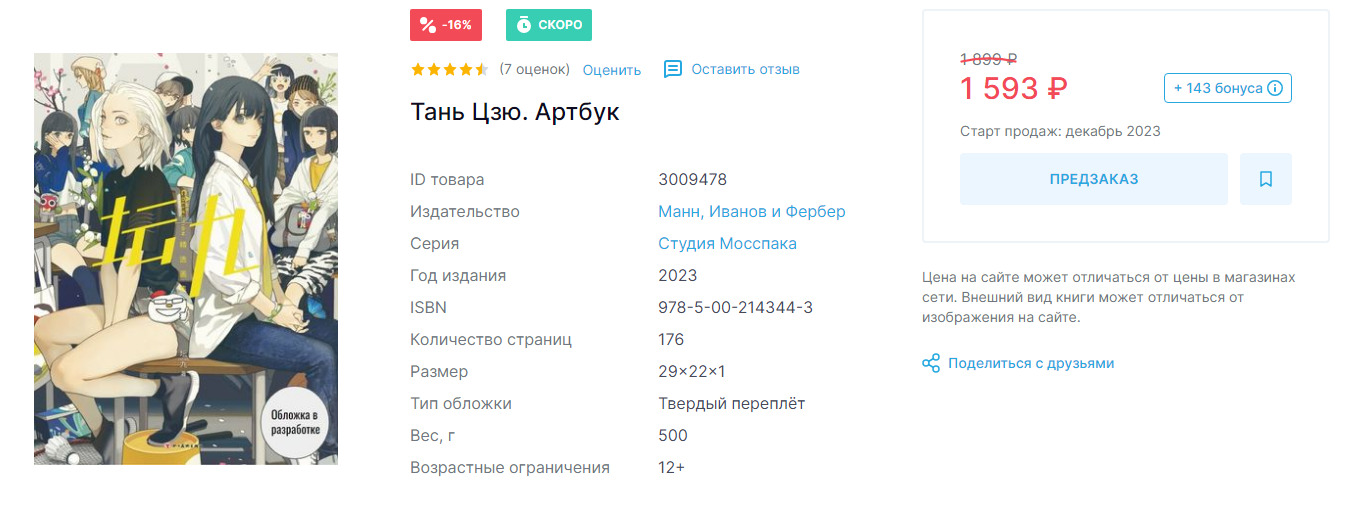1366x523 pixels.
Task: Open publisher Манн, Иванов и Фербер
Action: pyautogui.click(x=751, y=211)
